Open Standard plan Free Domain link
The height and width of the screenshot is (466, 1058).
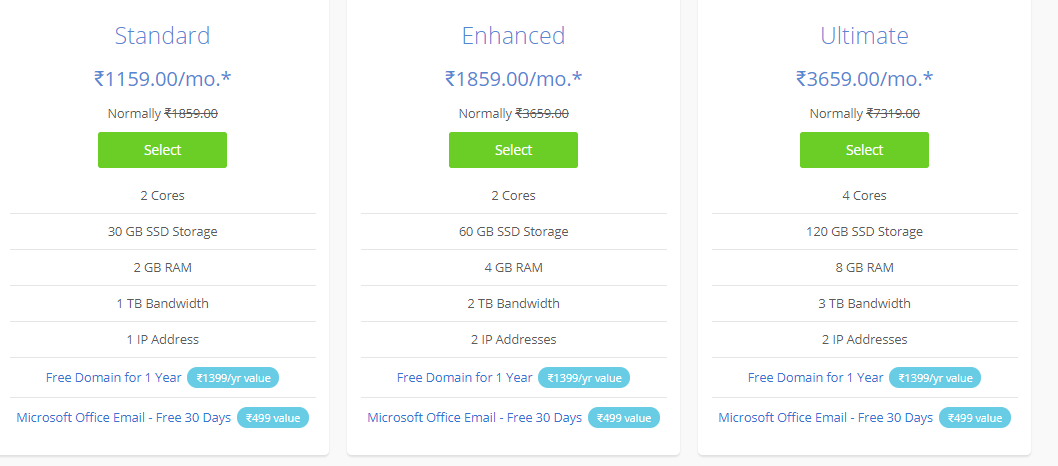[113, 377]
